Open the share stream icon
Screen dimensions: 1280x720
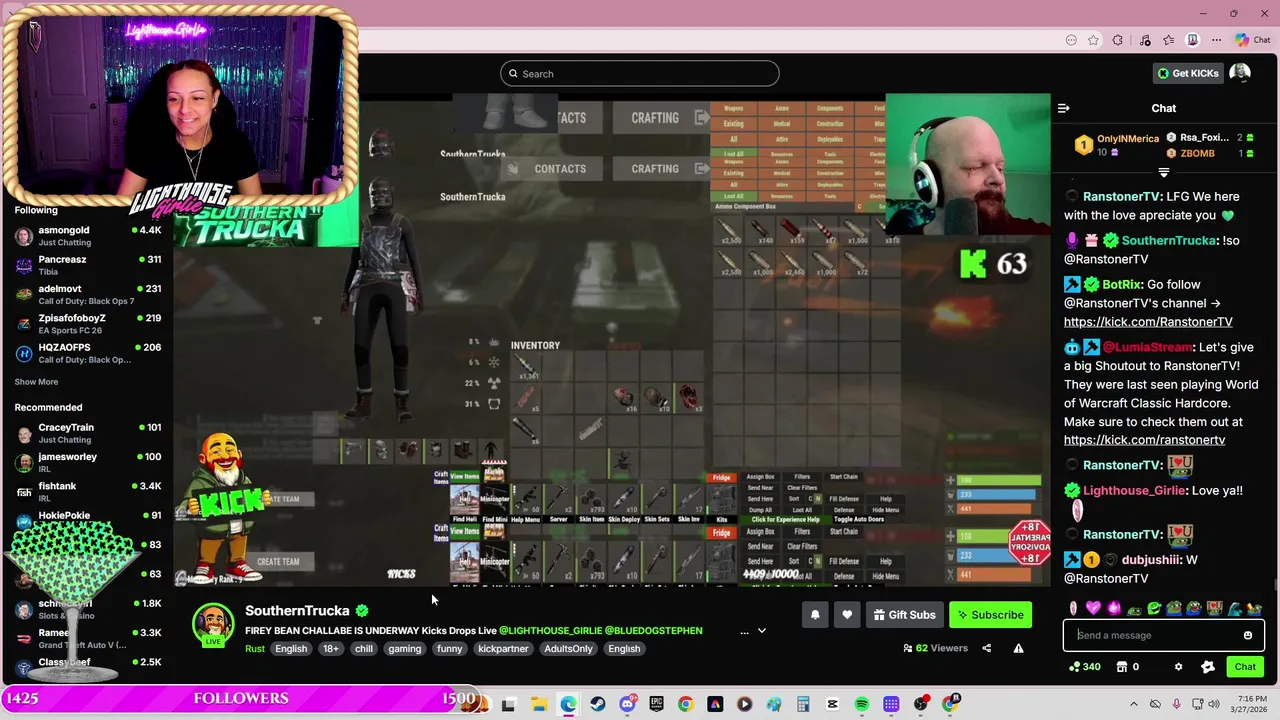tap(986, 648)
